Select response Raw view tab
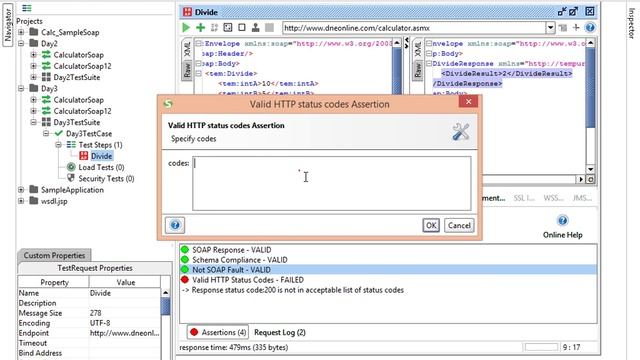Image resolution: width=640 pixels, height=360 pixels. click(418, 70)
